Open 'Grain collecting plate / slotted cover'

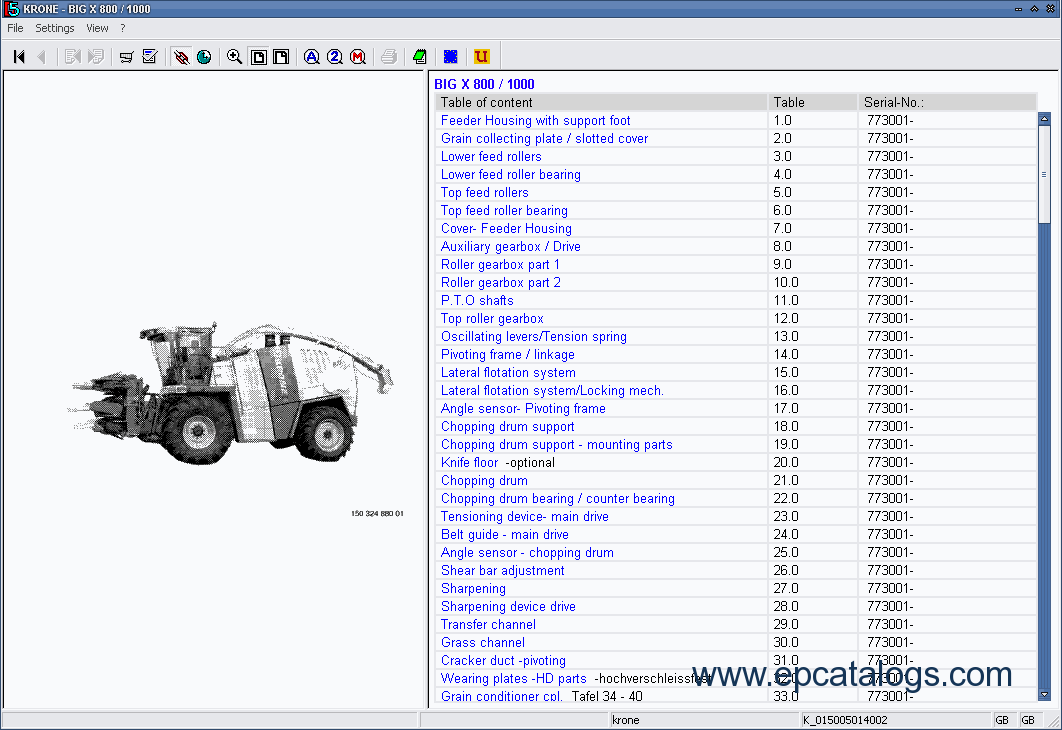pyautogui.click(x=545, y=139)
